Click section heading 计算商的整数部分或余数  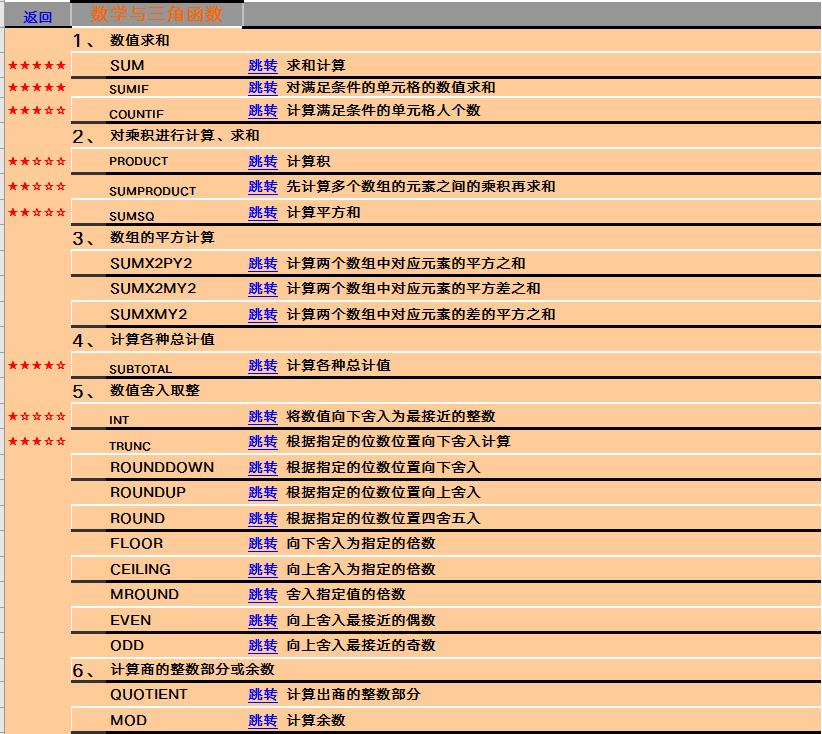coord(192,670)
